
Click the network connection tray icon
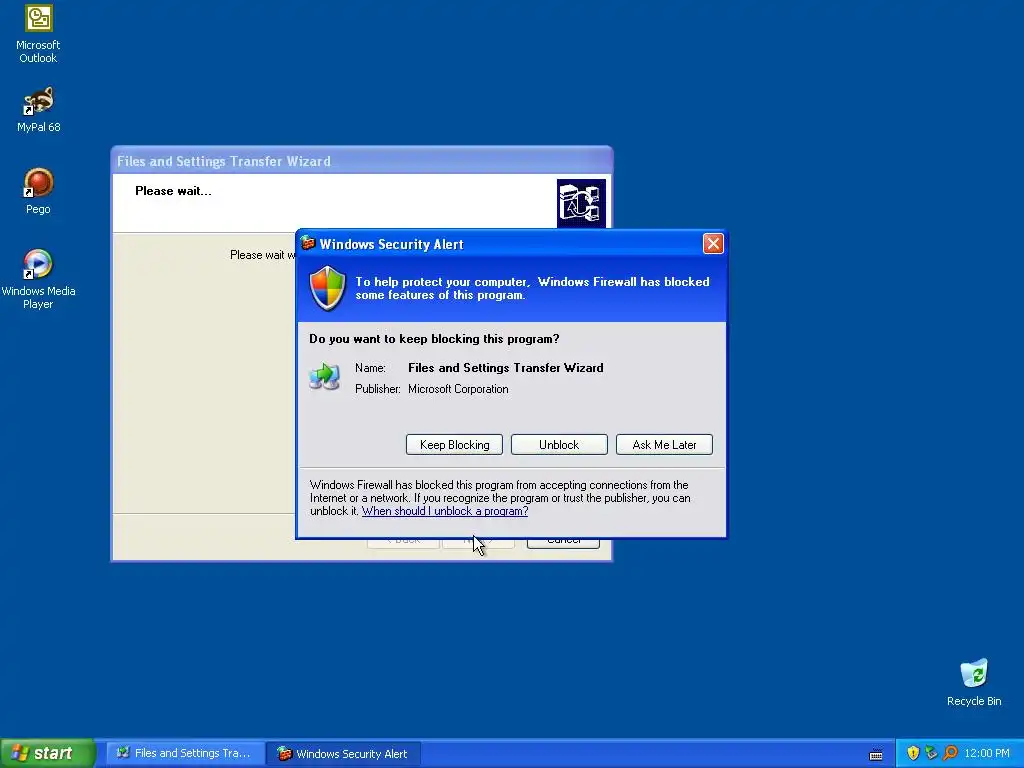pos(931,753)
